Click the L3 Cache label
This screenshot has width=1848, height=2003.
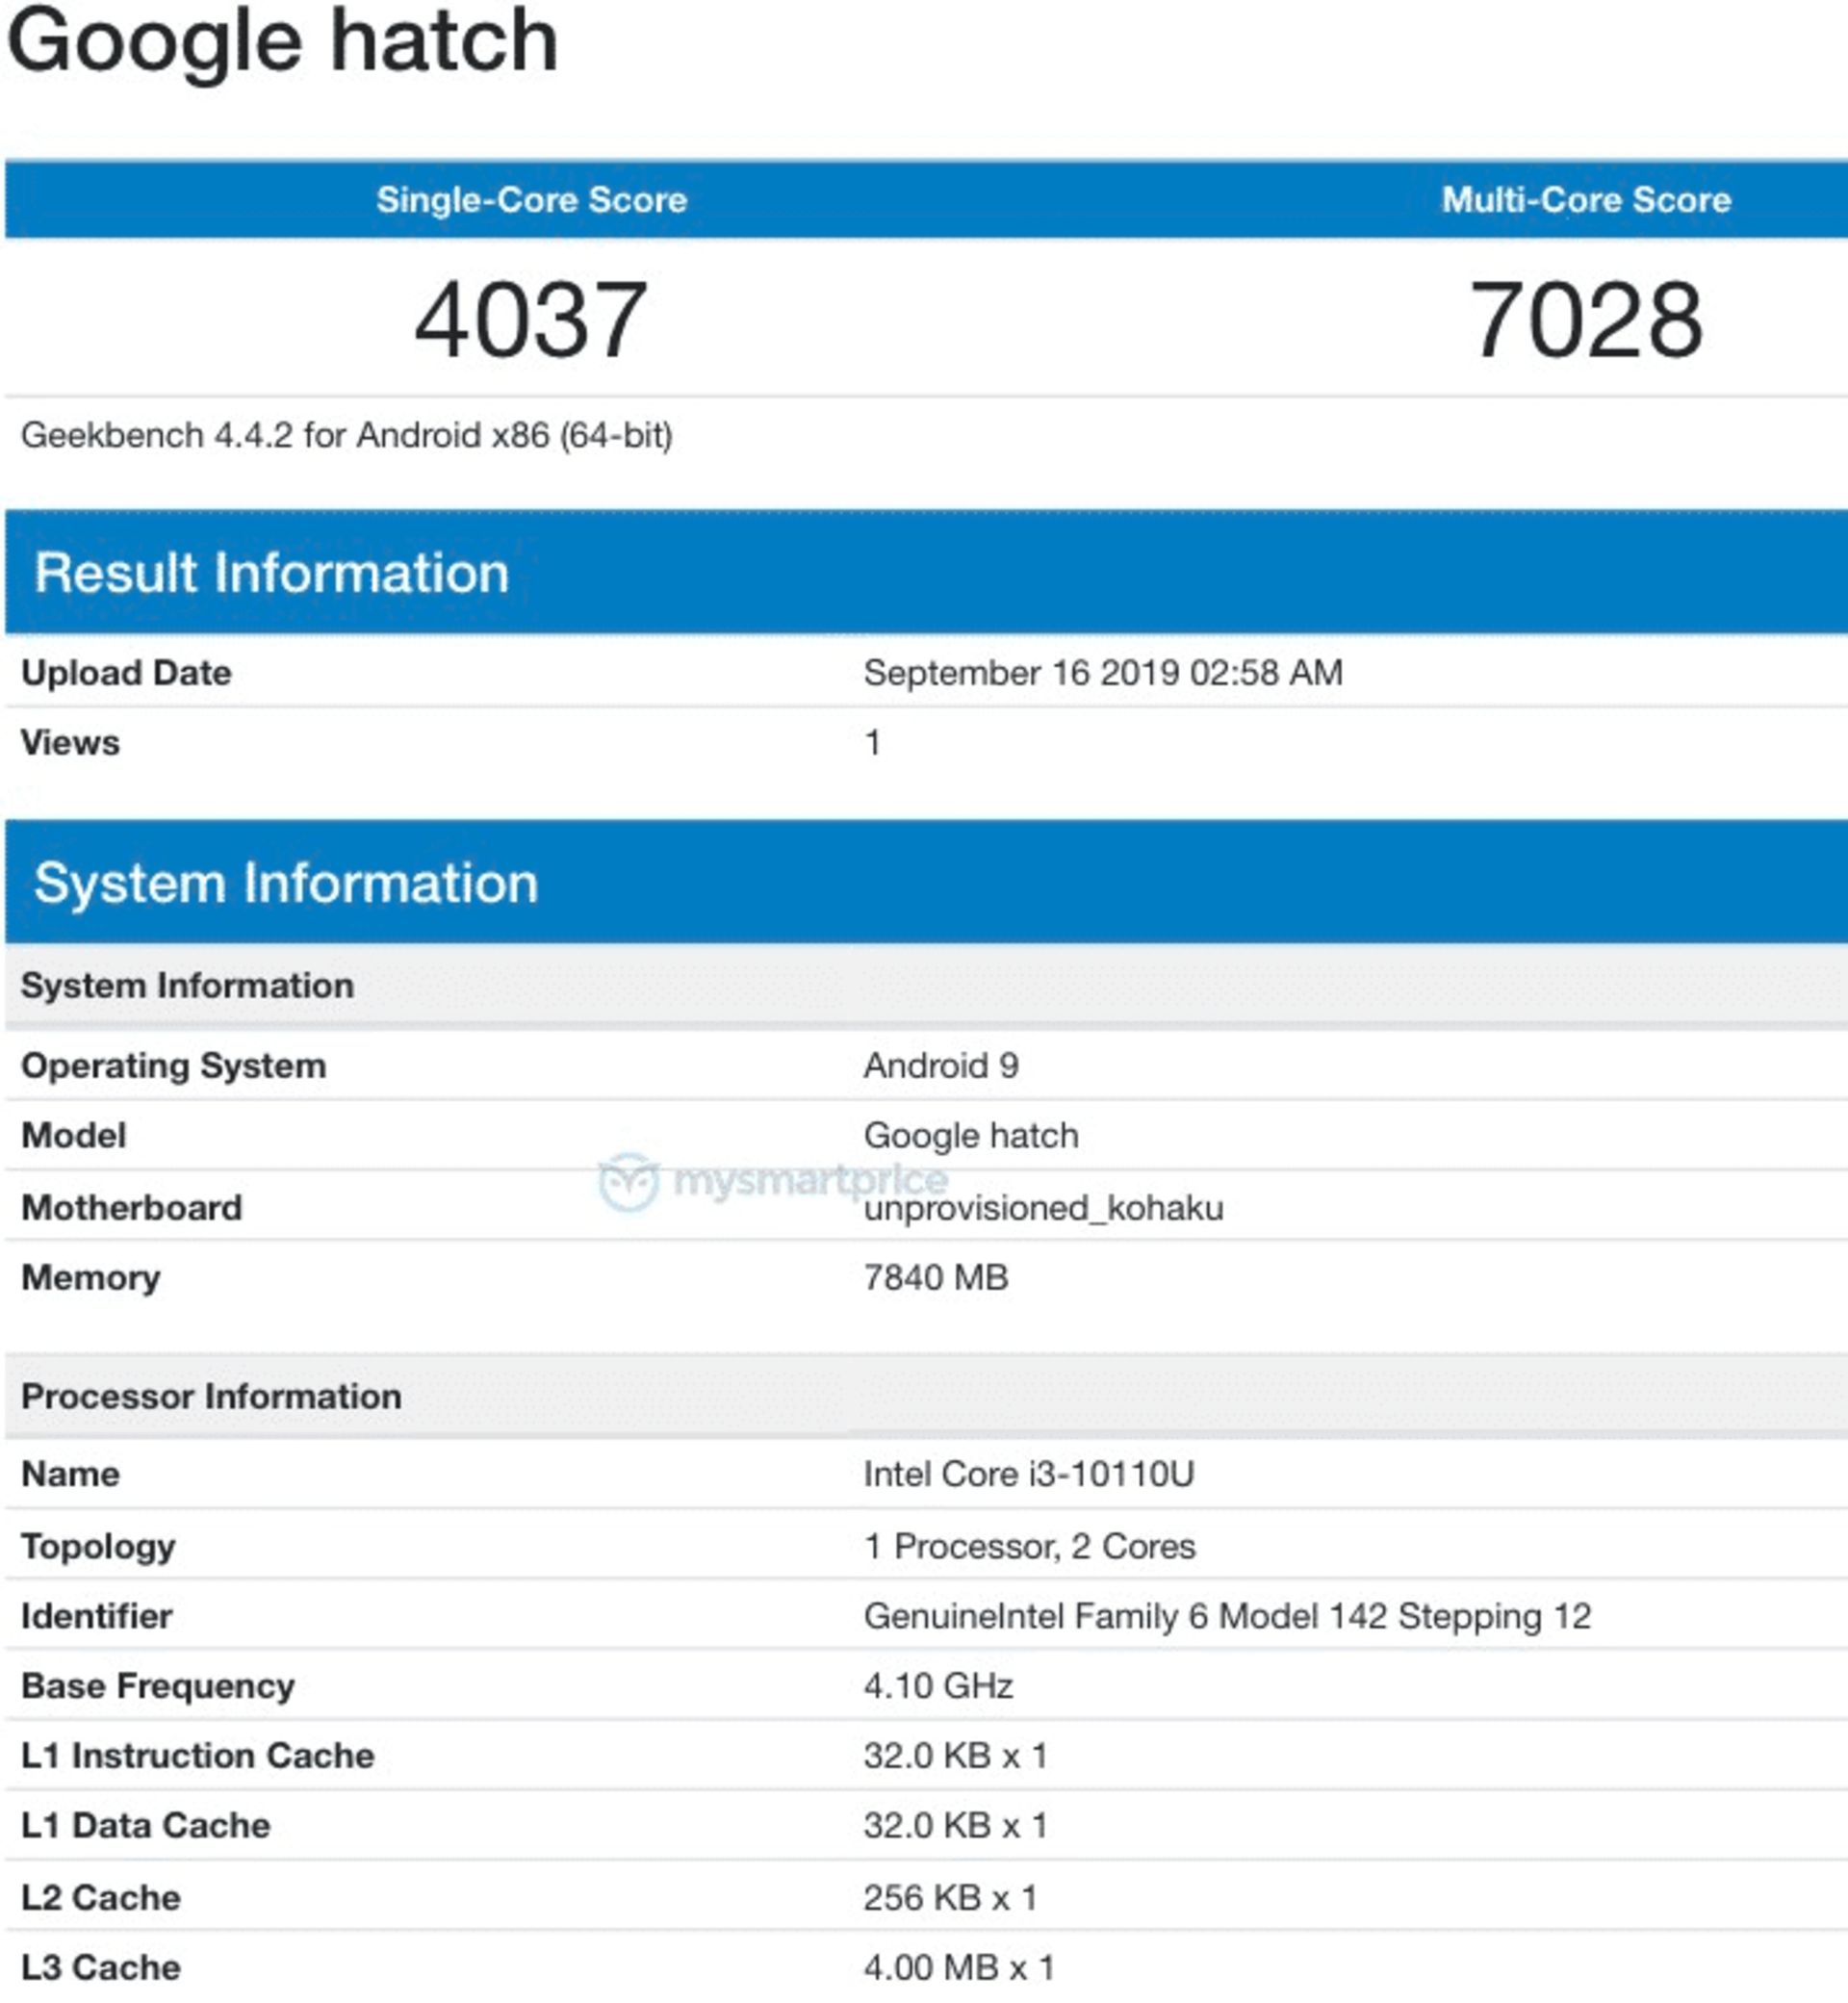coord(100,1969)
